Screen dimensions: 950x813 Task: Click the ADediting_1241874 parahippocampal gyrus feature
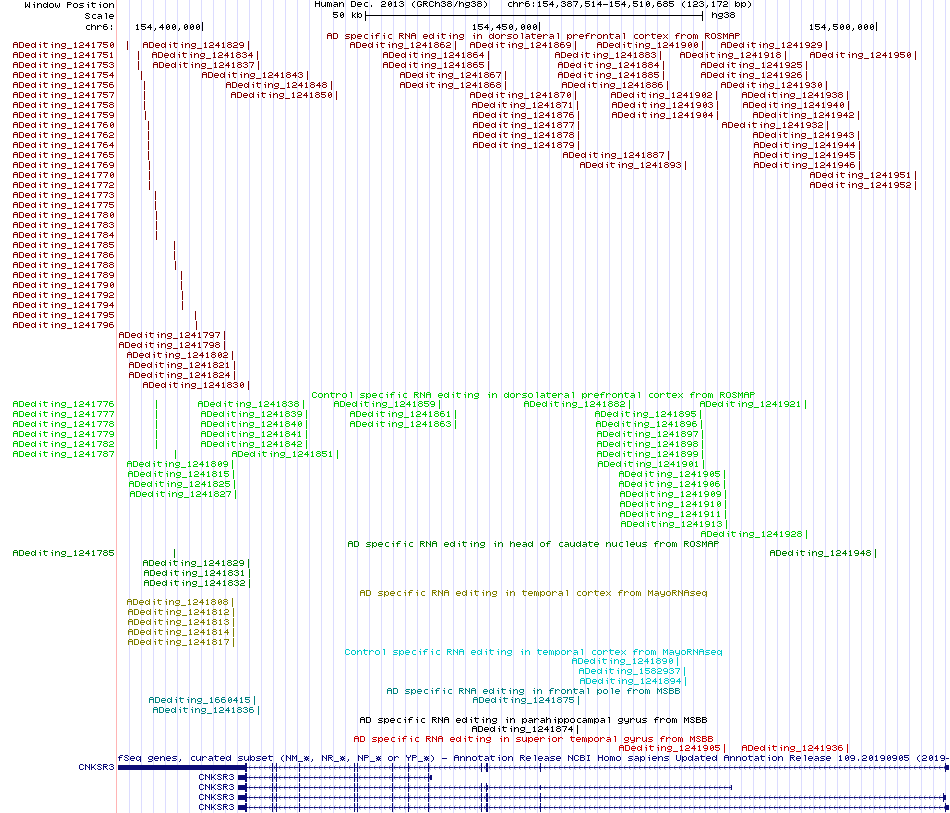click(523, 729)
